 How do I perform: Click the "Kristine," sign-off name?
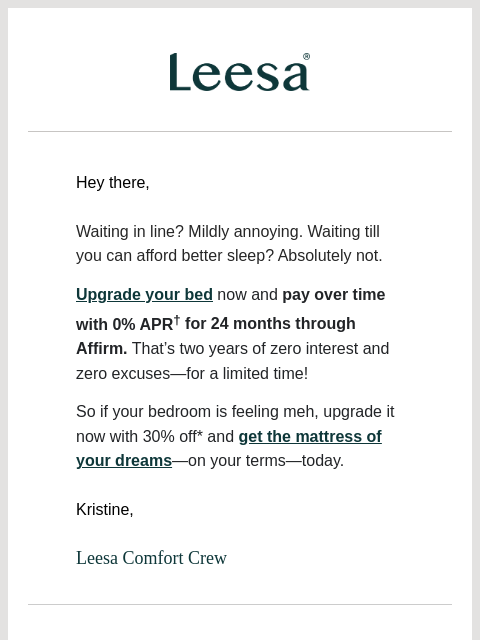pyautogui.click(x=104, y=509)
